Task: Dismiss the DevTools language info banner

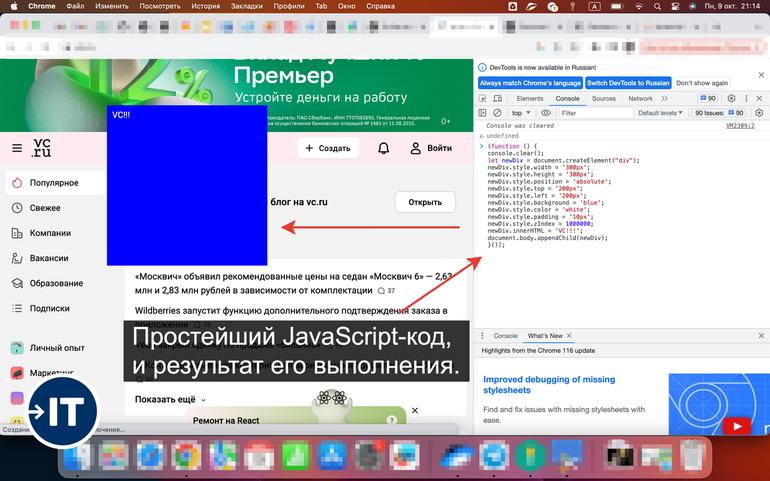Action: 761,75
